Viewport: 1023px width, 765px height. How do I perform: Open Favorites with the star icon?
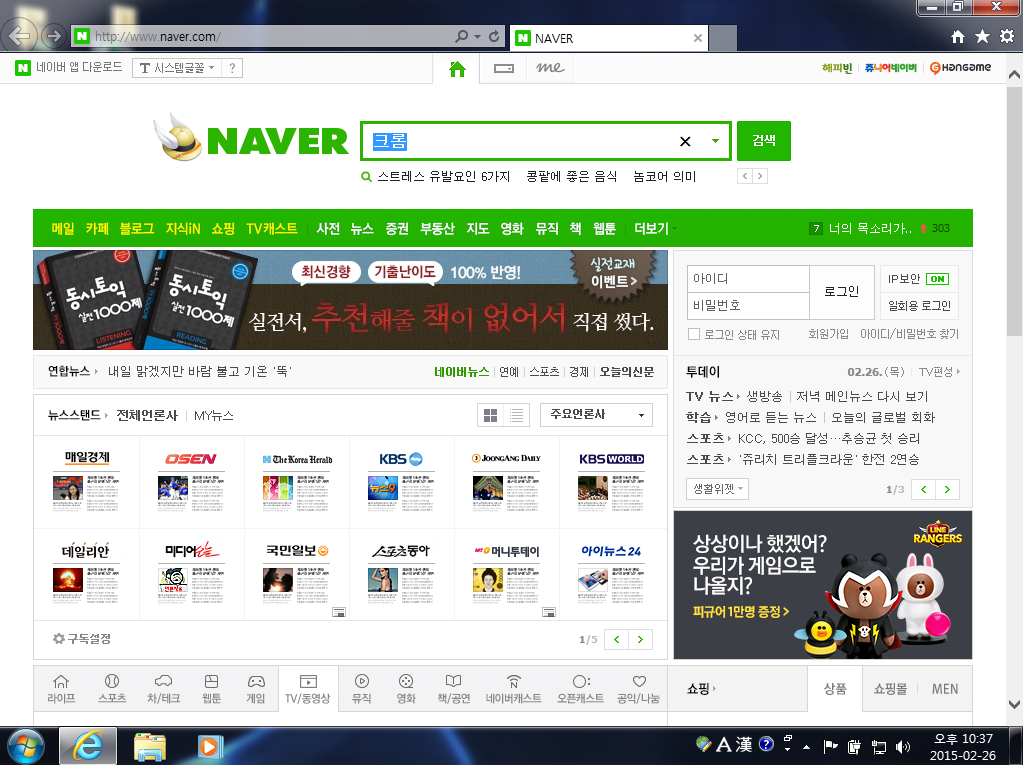[982, 37]
